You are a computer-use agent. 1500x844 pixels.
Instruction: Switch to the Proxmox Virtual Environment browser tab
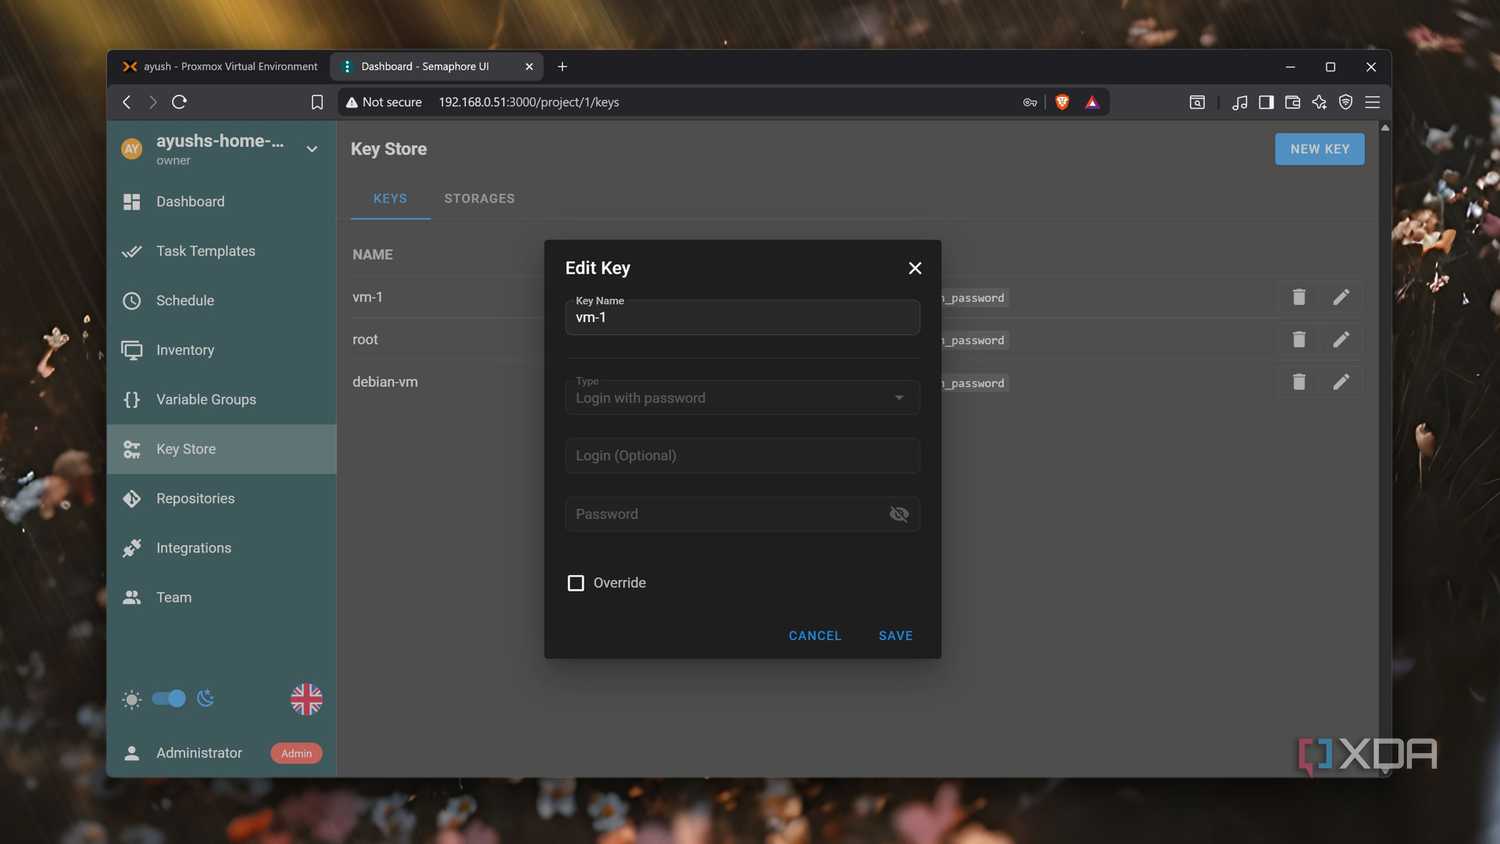(220, 67)
